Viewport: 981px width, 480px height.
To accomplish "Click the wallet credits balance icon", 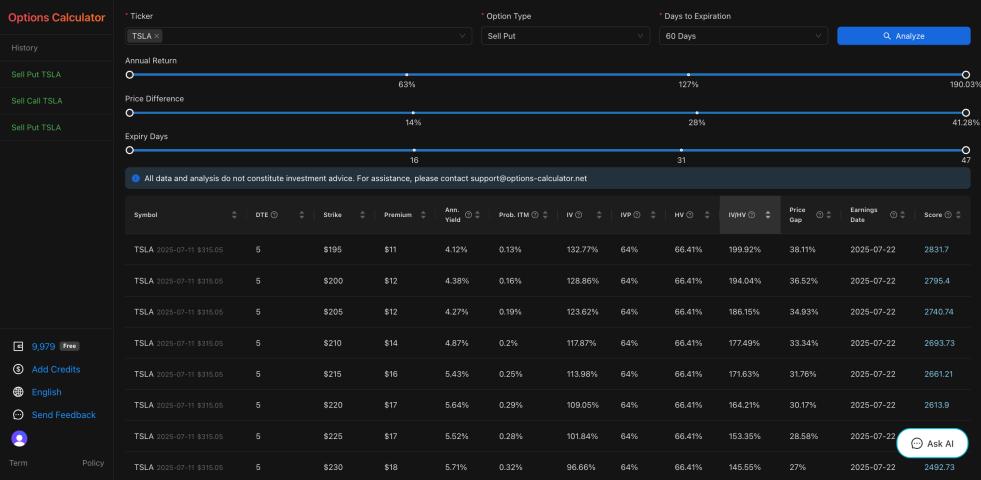I will click(x=18, y=347).
